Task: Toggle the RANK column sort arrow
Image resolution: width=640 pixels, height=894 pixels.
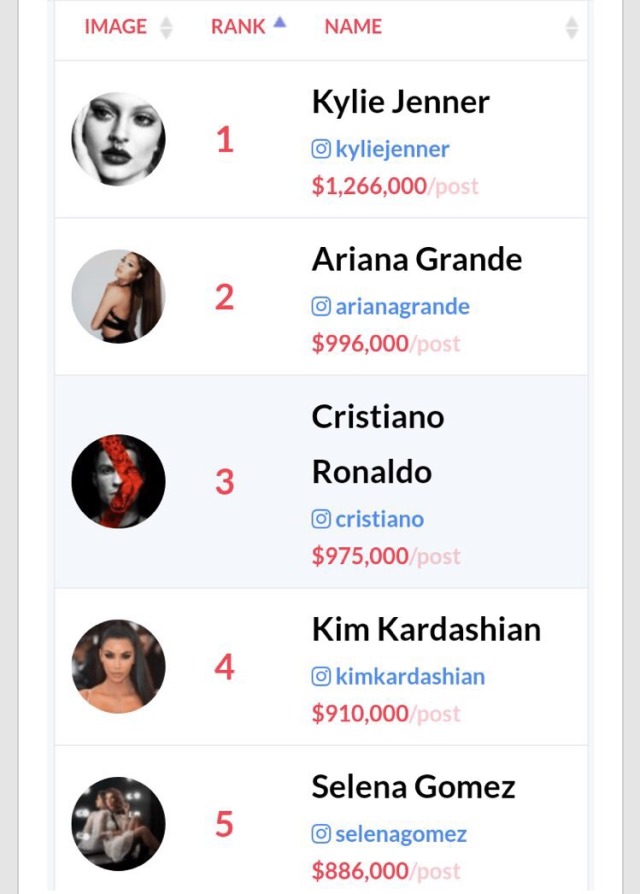Action: [279, 22]
